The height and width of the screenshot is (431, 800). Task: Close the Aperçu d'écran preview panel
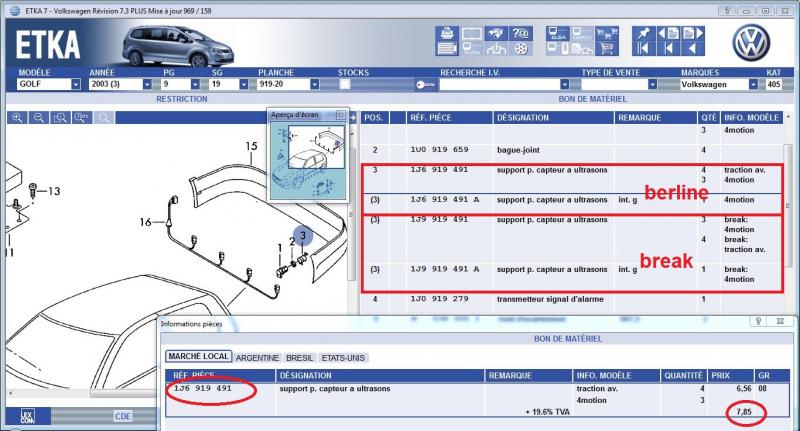click(341, 115)
